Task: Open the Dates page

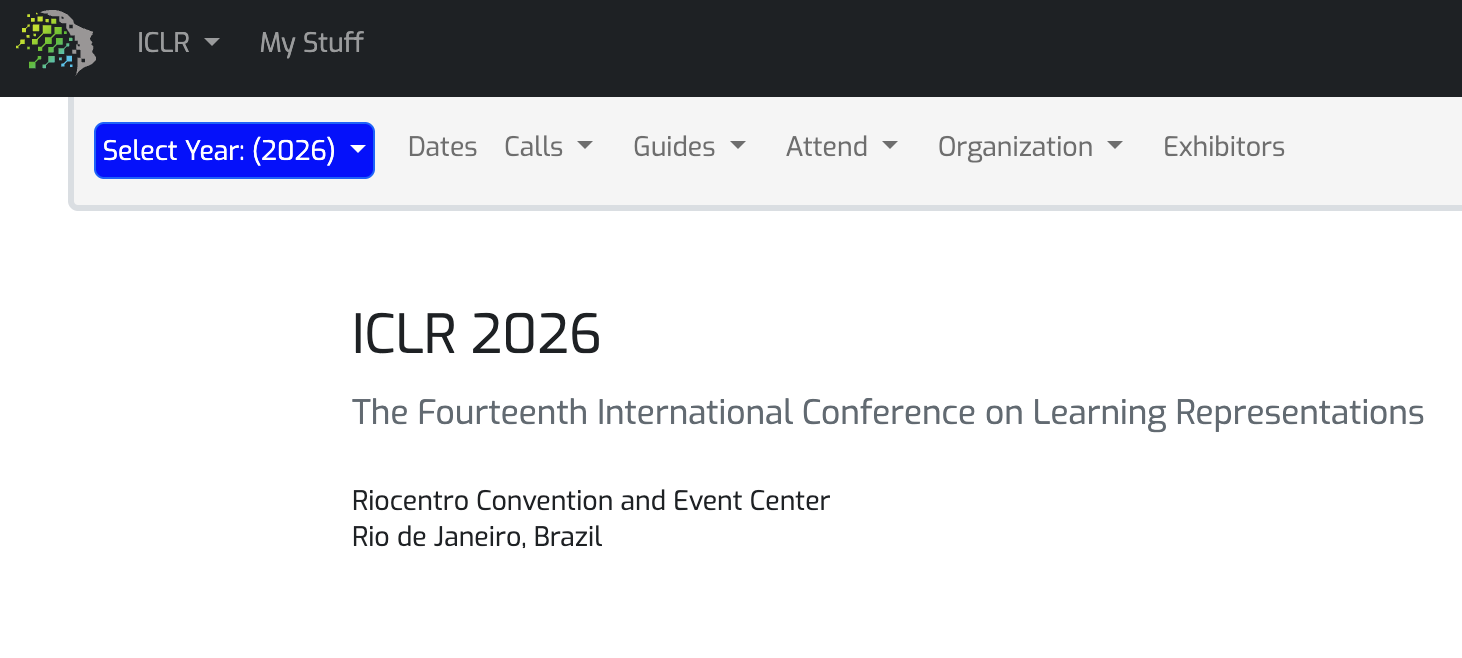Action: click(442, 147)
